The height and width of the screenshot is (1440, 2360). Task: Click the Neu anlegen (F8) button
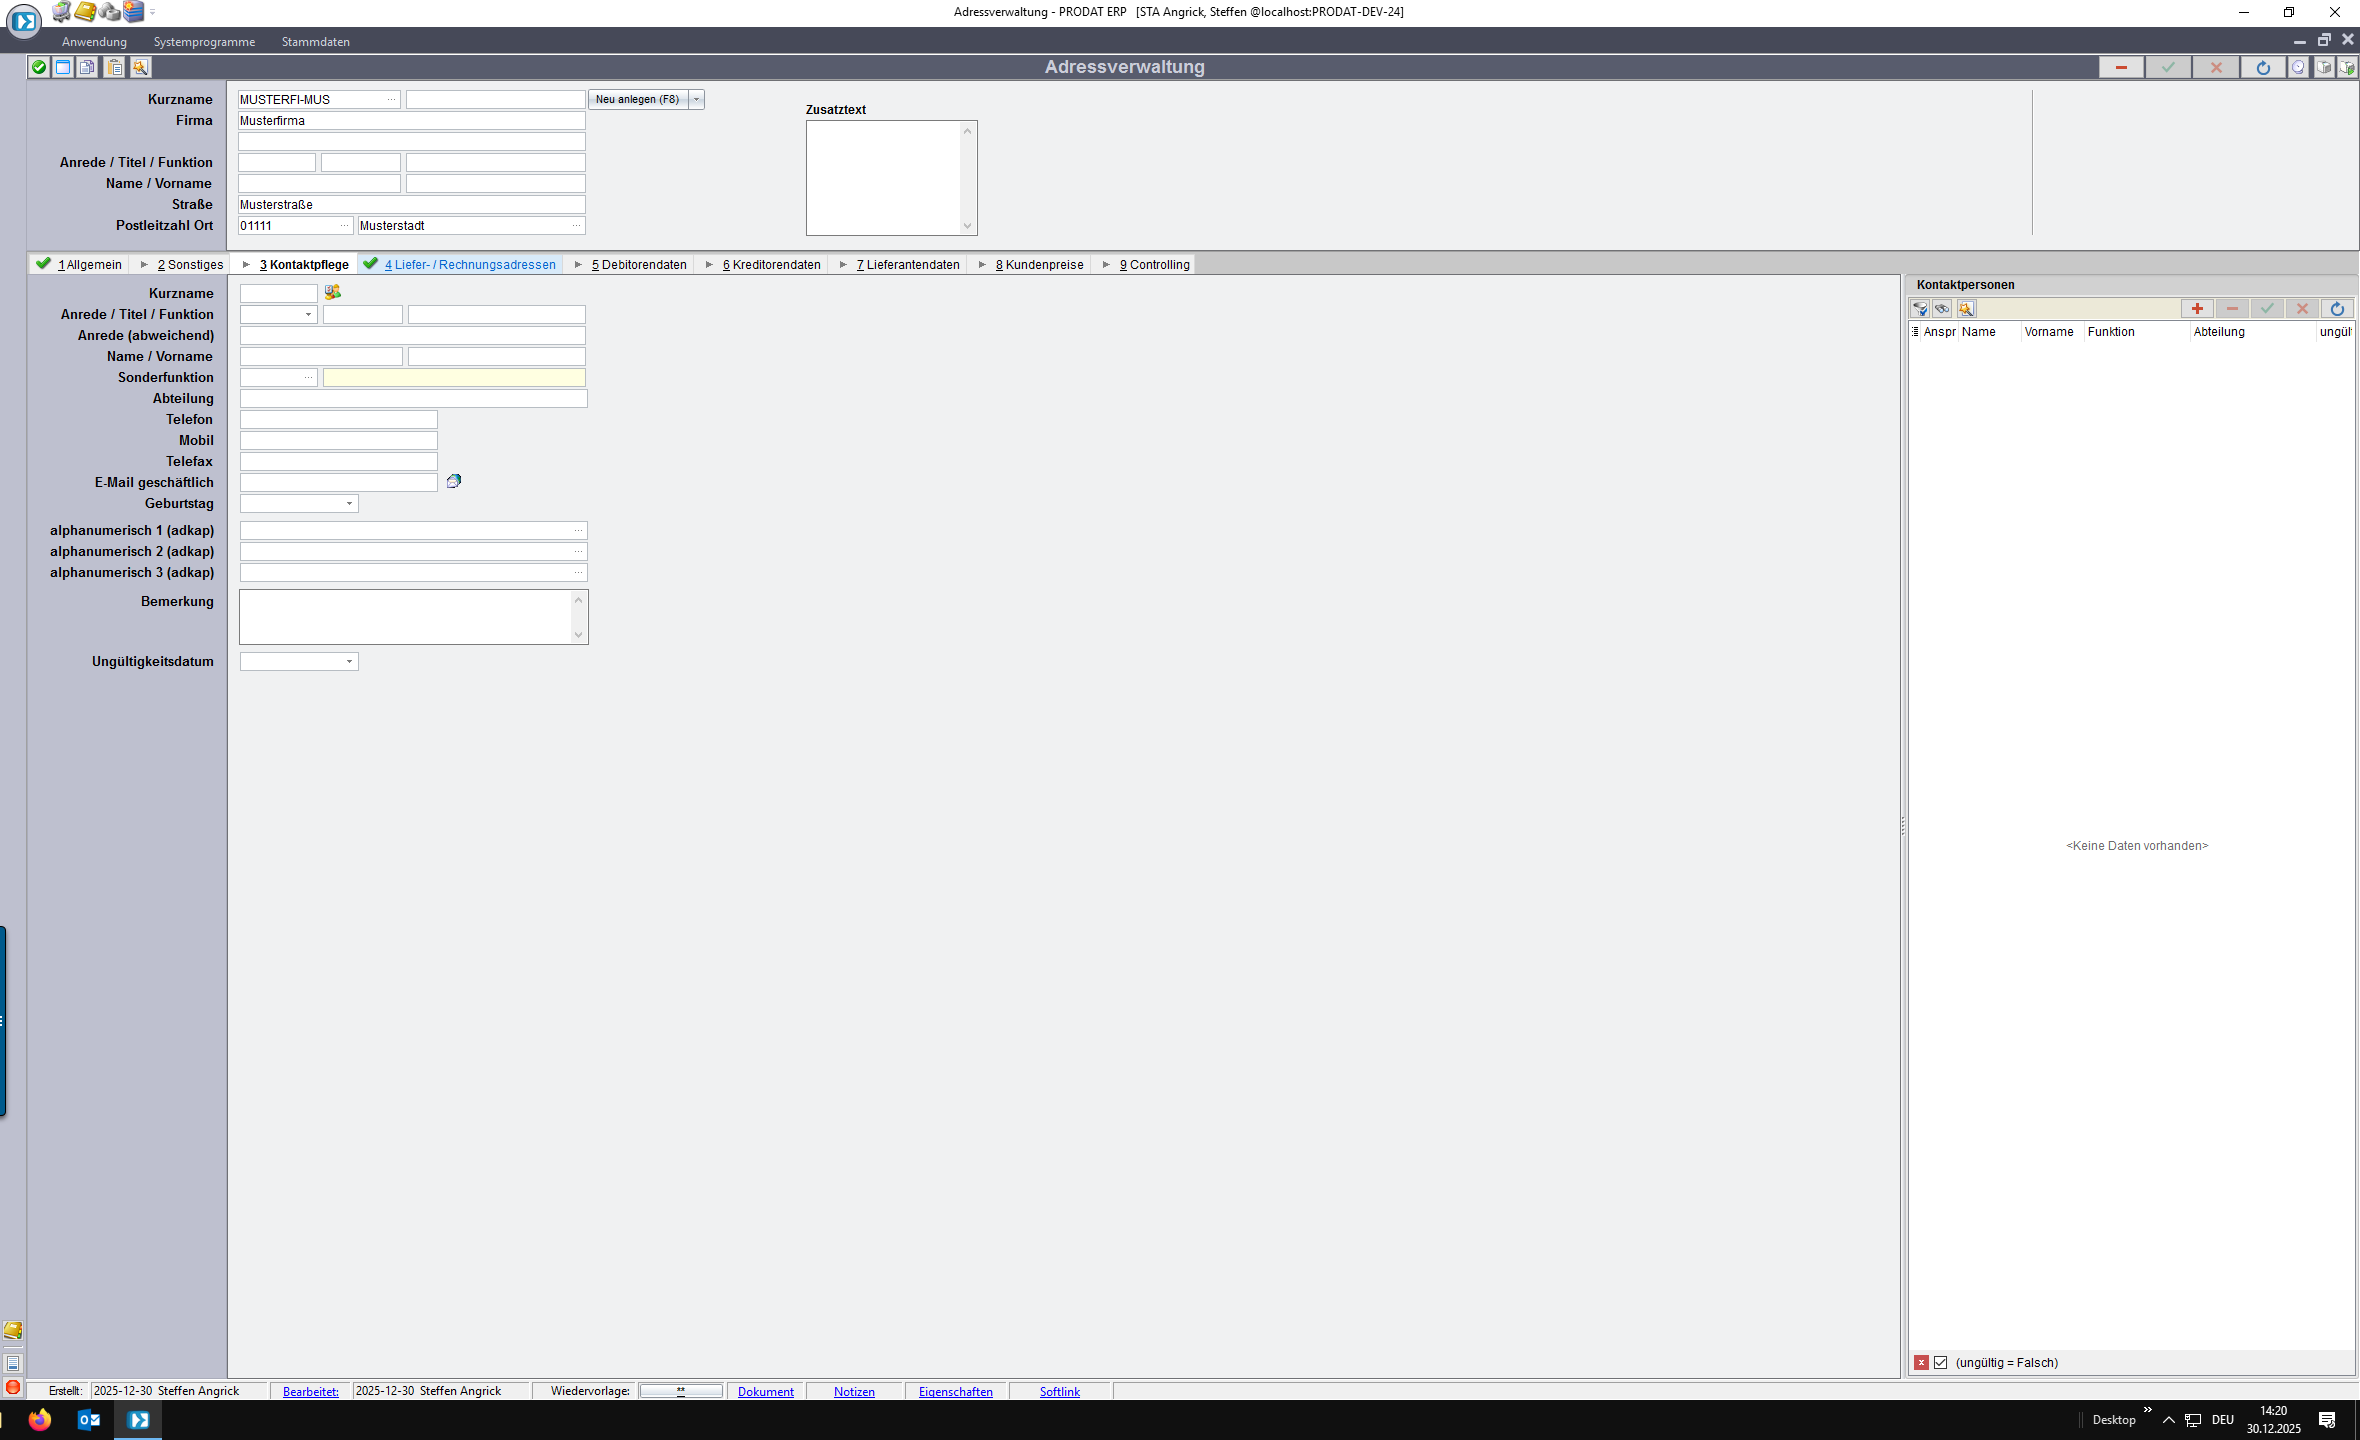click(637, 100)
